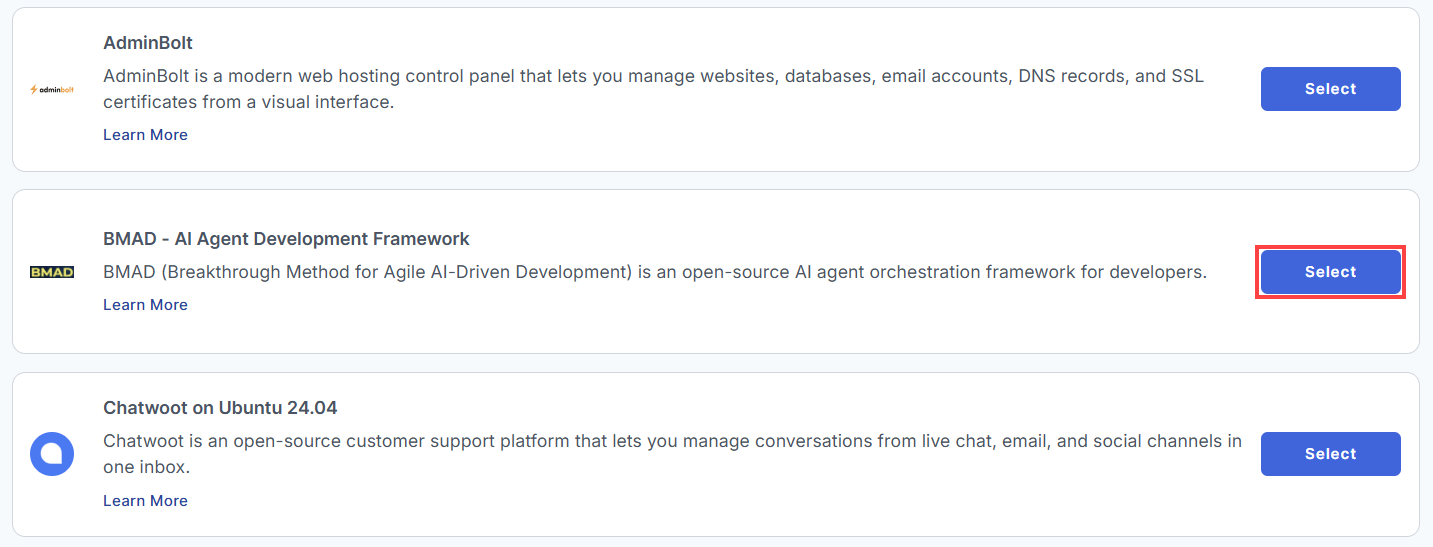
Task: Open Learn More link under AdminBolt
Action: point(145,135)
